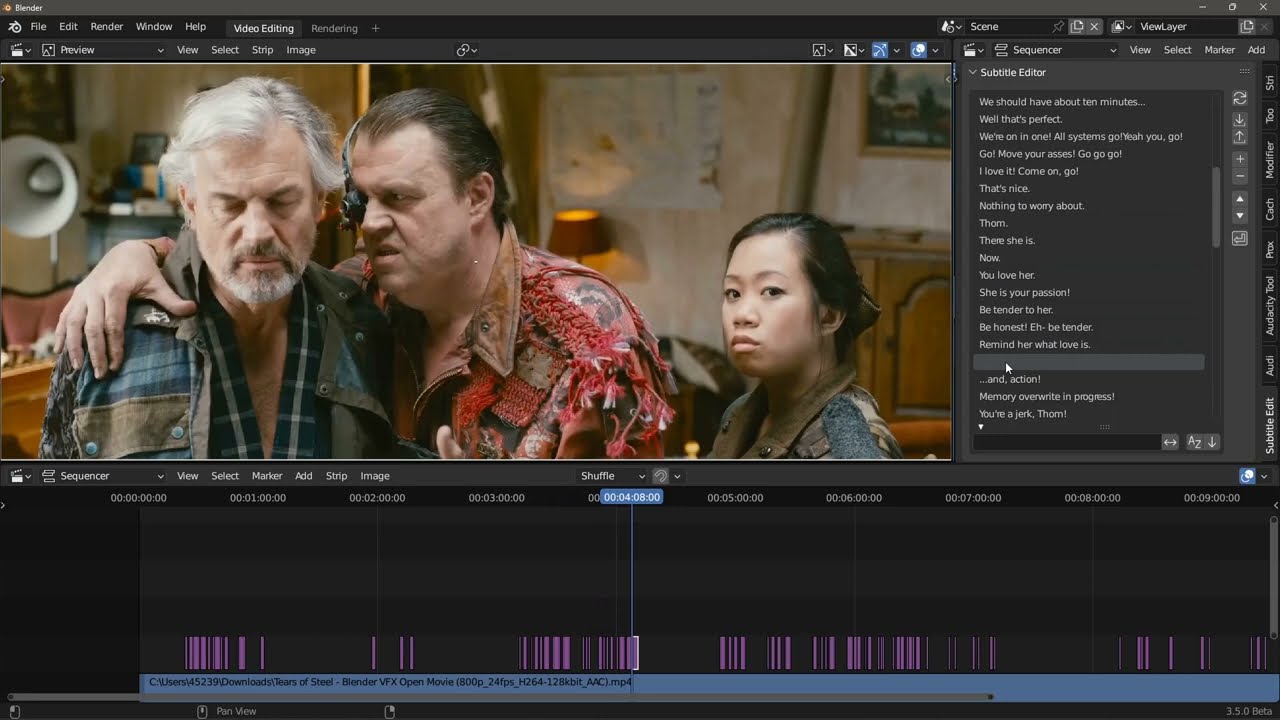The image size is (1280, 720).
Task: Click the sequencer horizontal scrollbar
Action: pyautogui.click(x=500, y=697)
